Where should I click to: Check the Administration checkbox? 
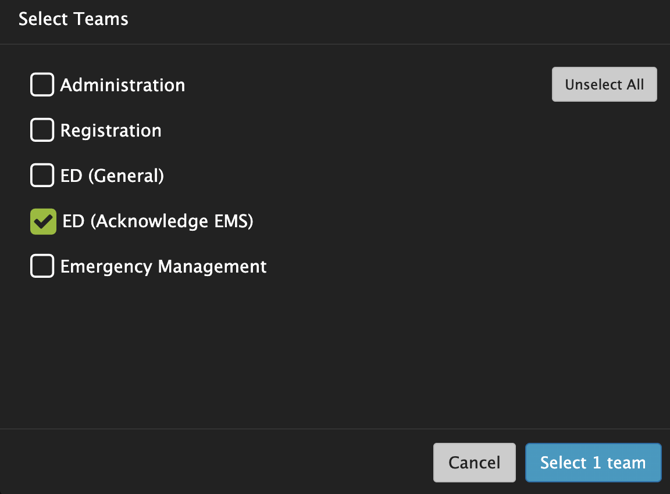(42, 85)
